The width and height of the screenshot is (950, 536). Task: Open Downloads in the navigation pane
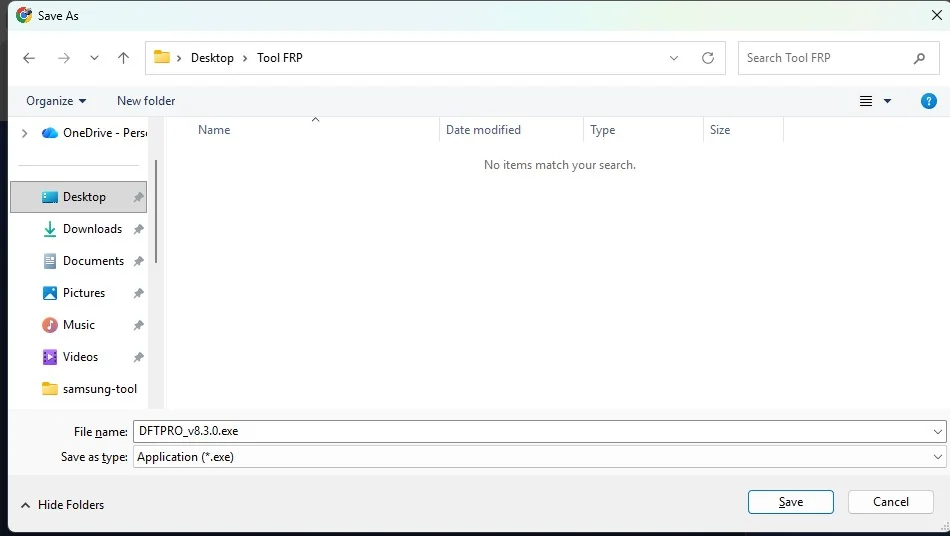pyautogui.click(x=82, y=229)
